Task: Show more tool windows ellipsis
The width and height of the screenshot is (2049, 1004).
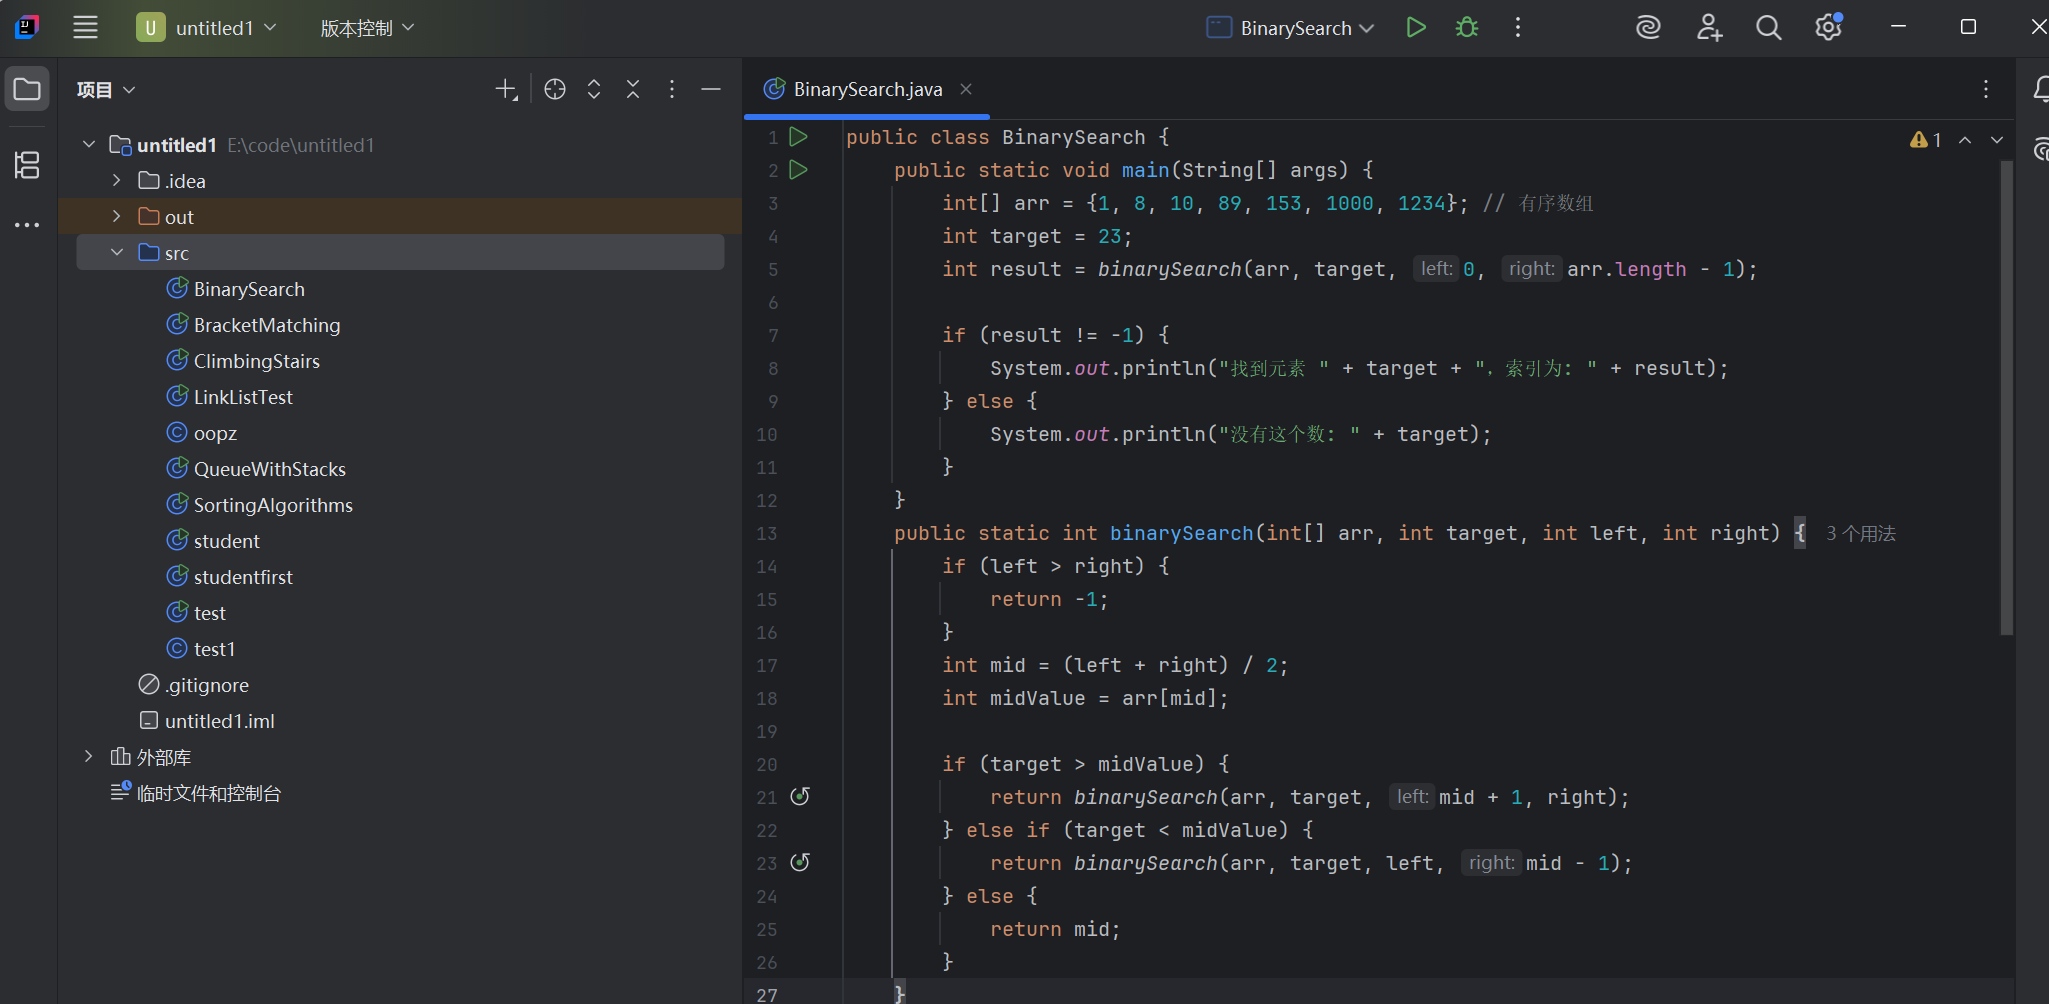Action: (27, 225)
